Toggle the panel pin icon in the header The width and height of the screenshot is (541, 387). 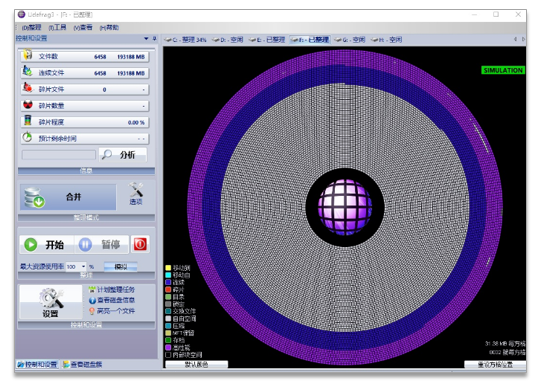pyautogui.click(x=155, y=38)
